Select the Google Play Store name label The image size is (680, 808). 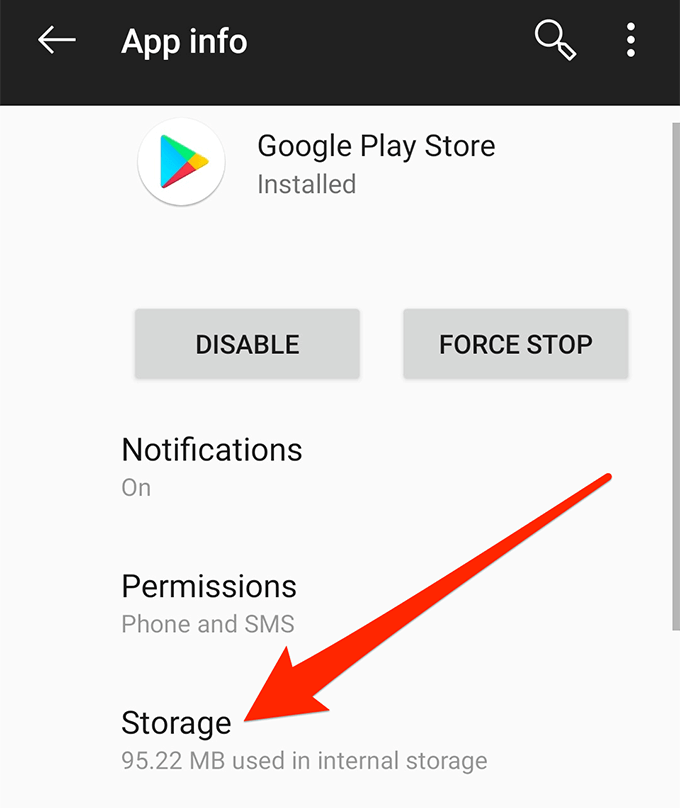[x=376, y=146]
